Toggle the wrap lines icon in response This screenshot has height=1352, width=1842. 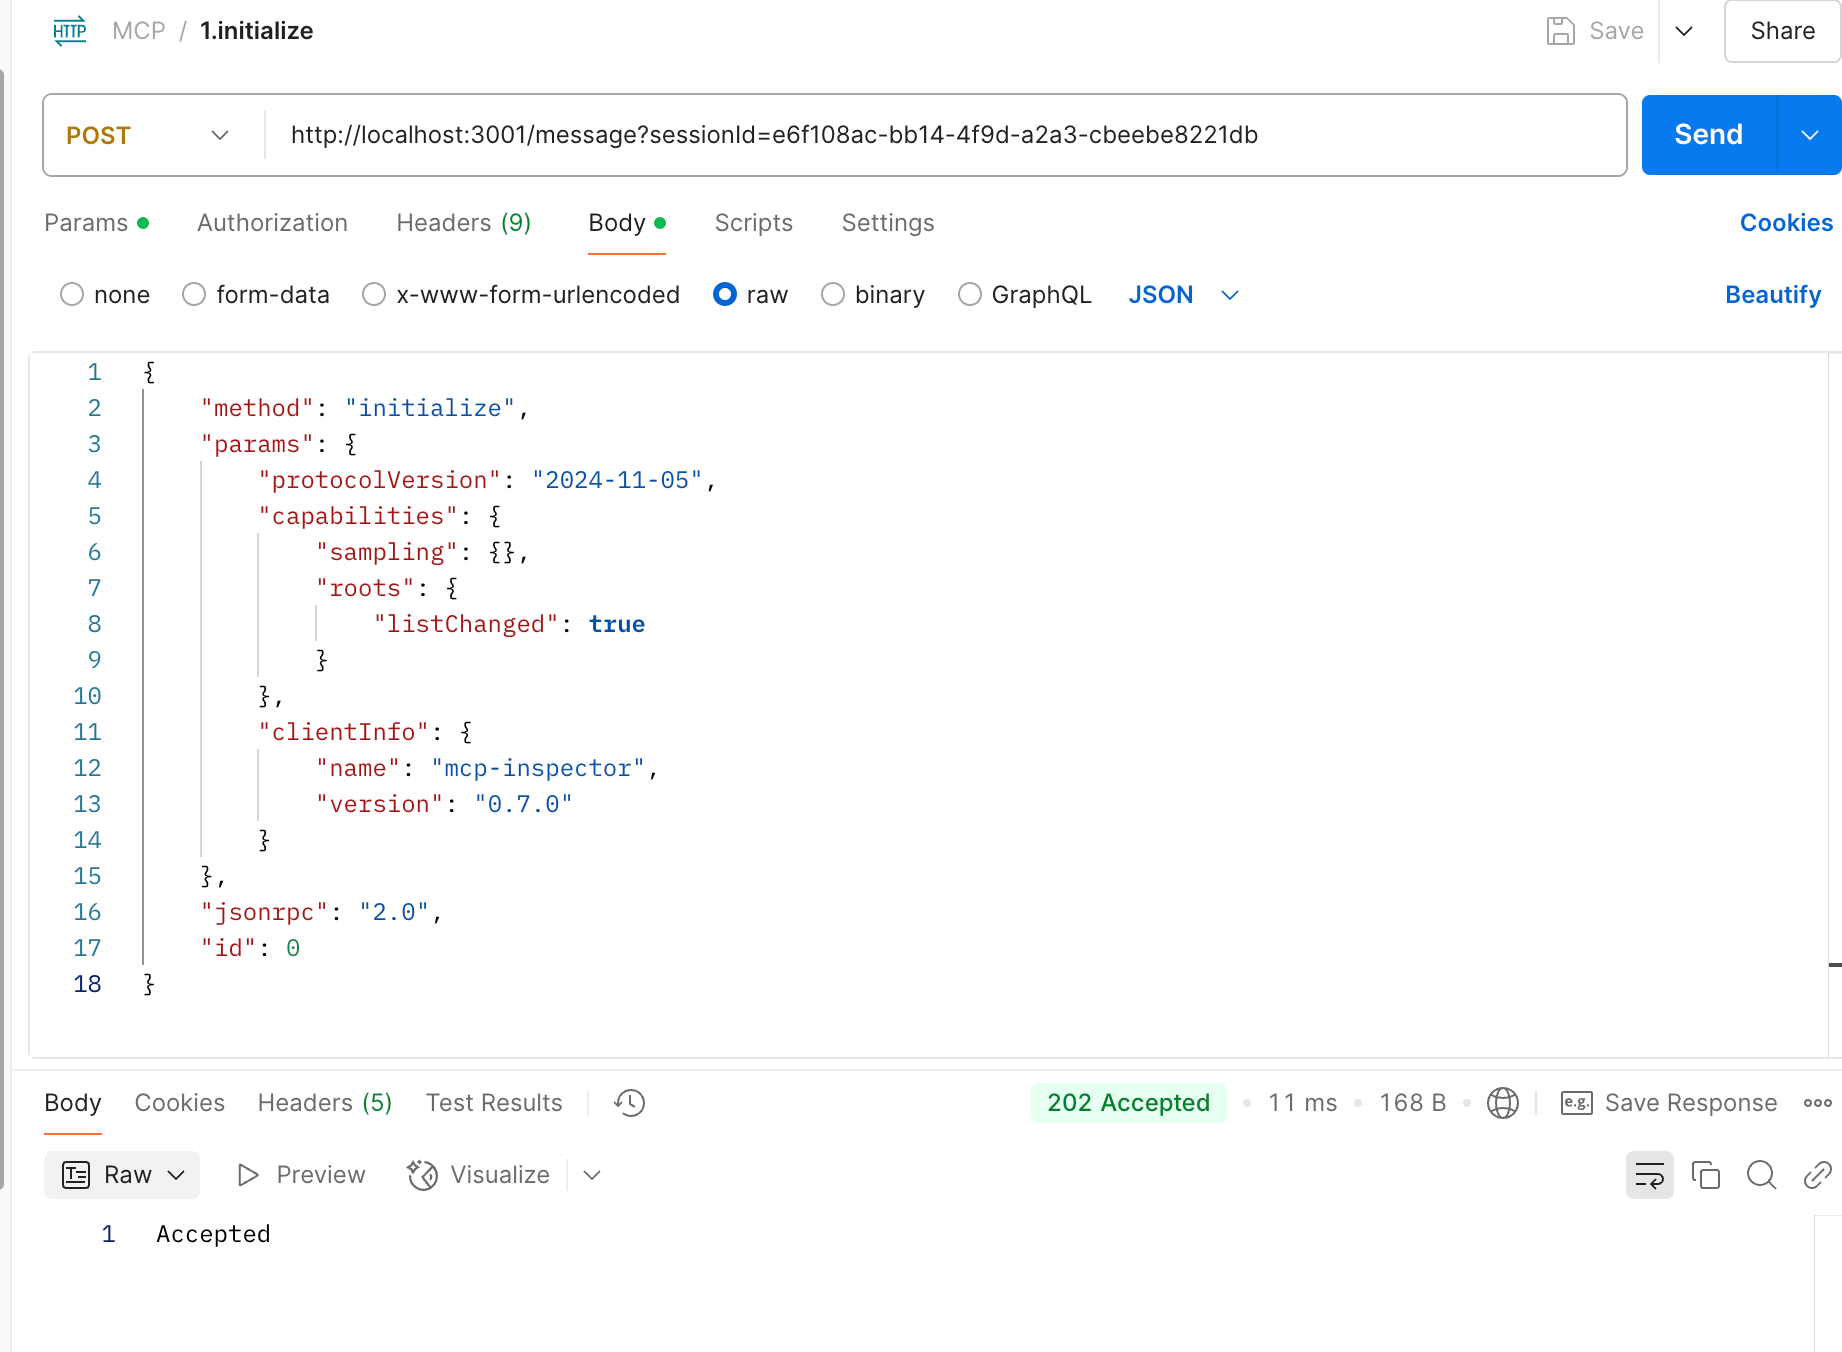[1650, 1175]
